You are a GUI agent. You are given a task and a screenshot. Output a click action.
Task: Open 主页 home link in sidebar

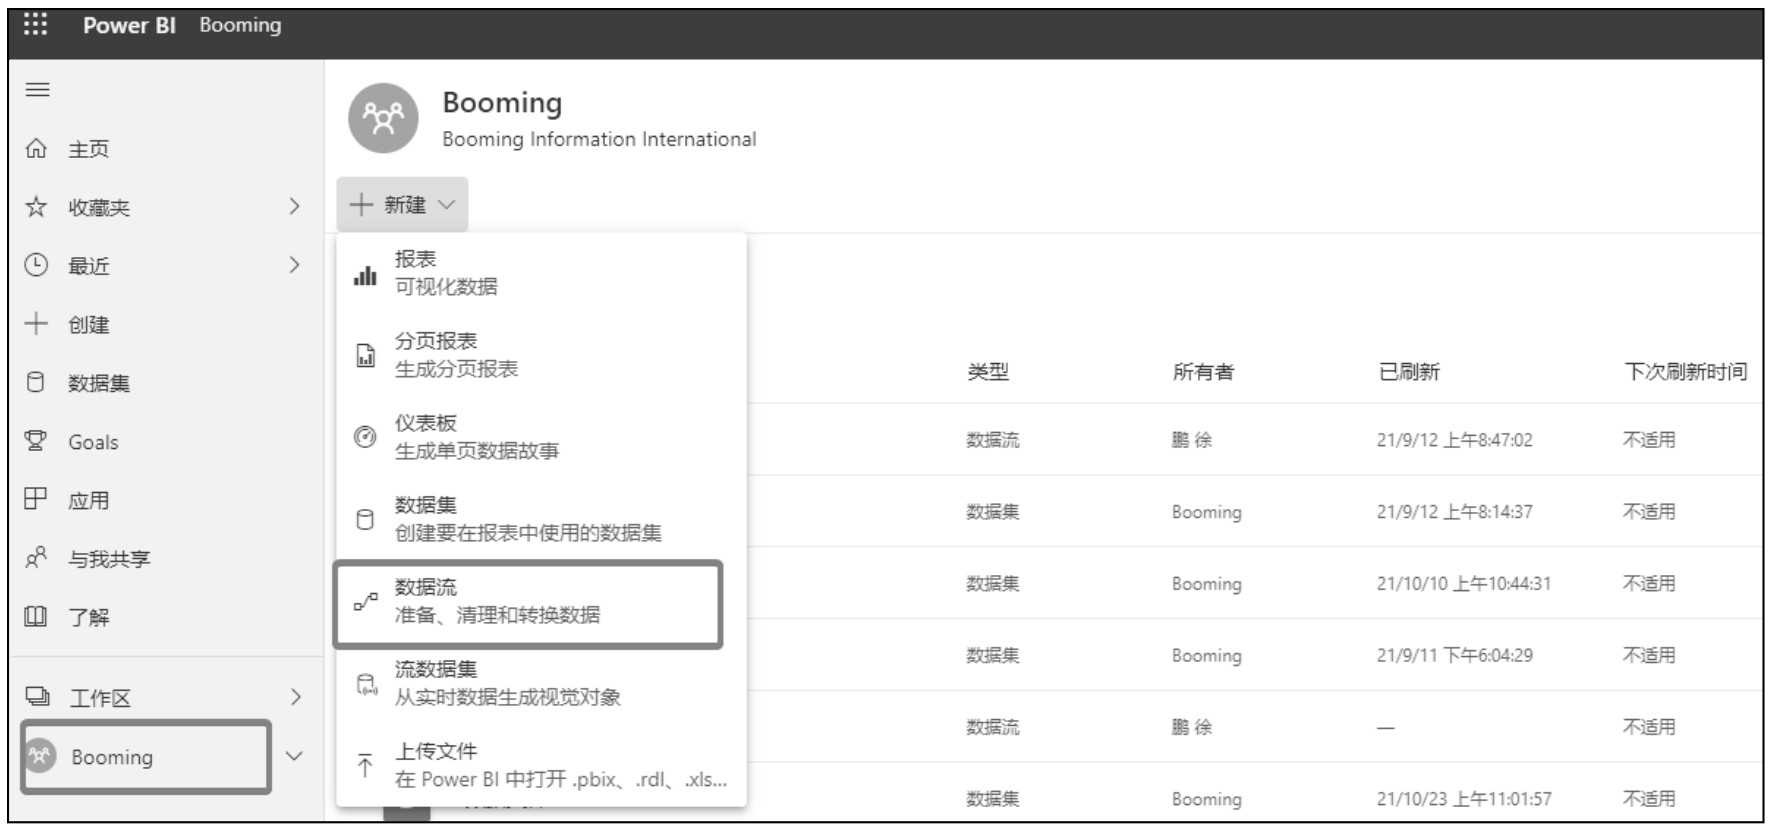(x=89, y=149)
